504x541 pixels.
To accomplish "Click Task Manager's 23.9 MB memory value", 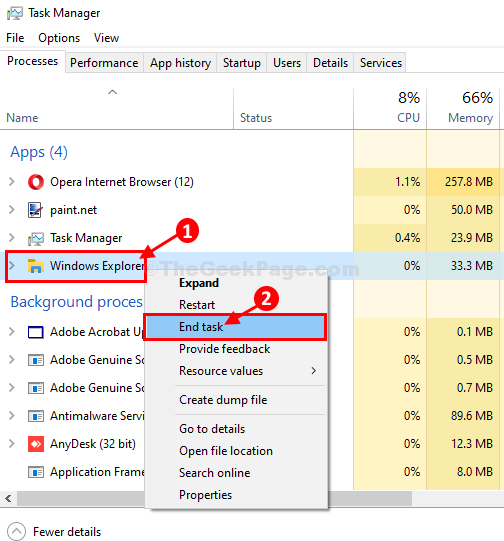I will (x=472, y=238).
